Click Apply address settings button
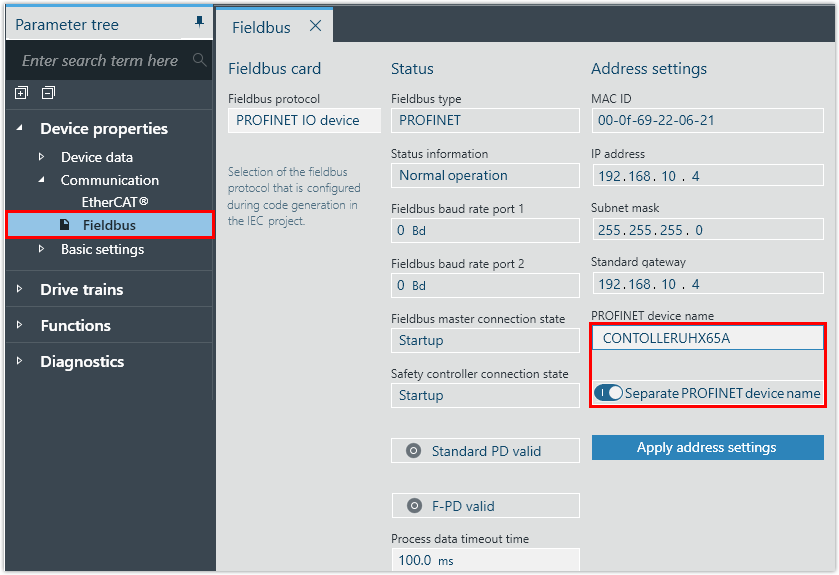The width and height of the screenshot is (839, 575). 707,447
